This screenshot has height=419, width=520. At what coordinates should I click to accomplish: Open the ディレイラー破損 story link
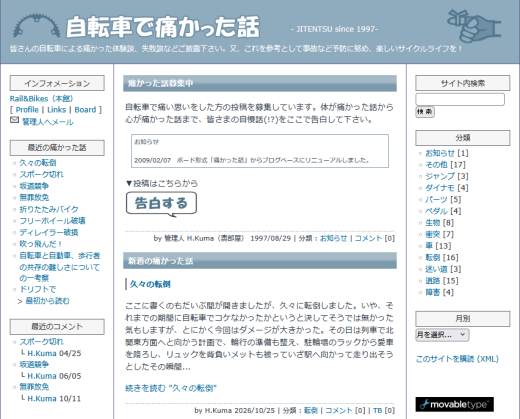(x=49, y=232)
